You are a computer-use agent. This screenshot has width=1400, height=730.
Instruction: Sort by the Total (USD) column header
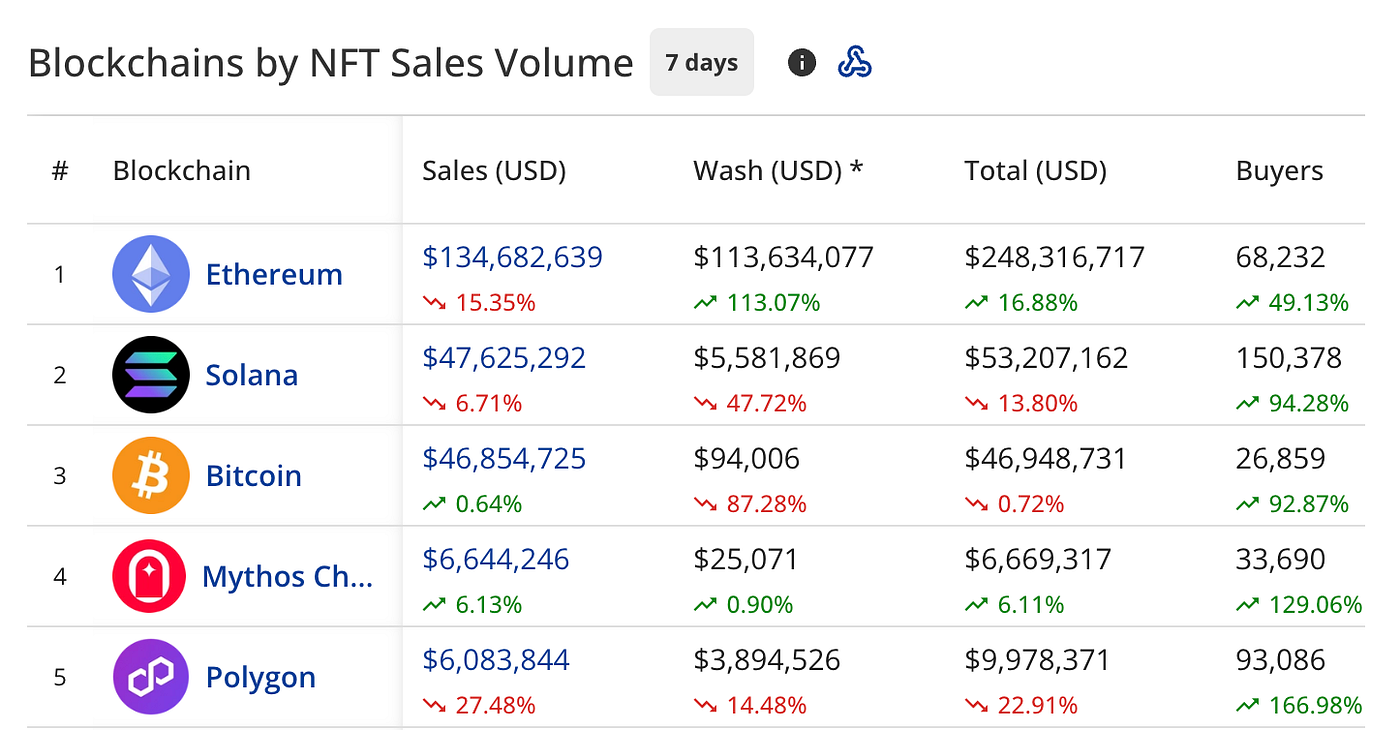coord(1036,171)
